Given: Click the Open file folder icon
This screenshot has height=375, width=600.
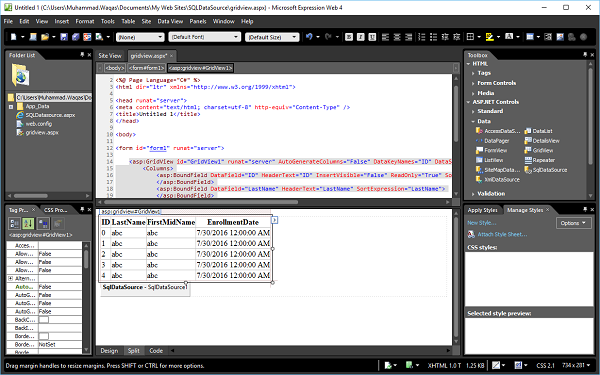Looking at the screenshot, I should coord(45,37).
